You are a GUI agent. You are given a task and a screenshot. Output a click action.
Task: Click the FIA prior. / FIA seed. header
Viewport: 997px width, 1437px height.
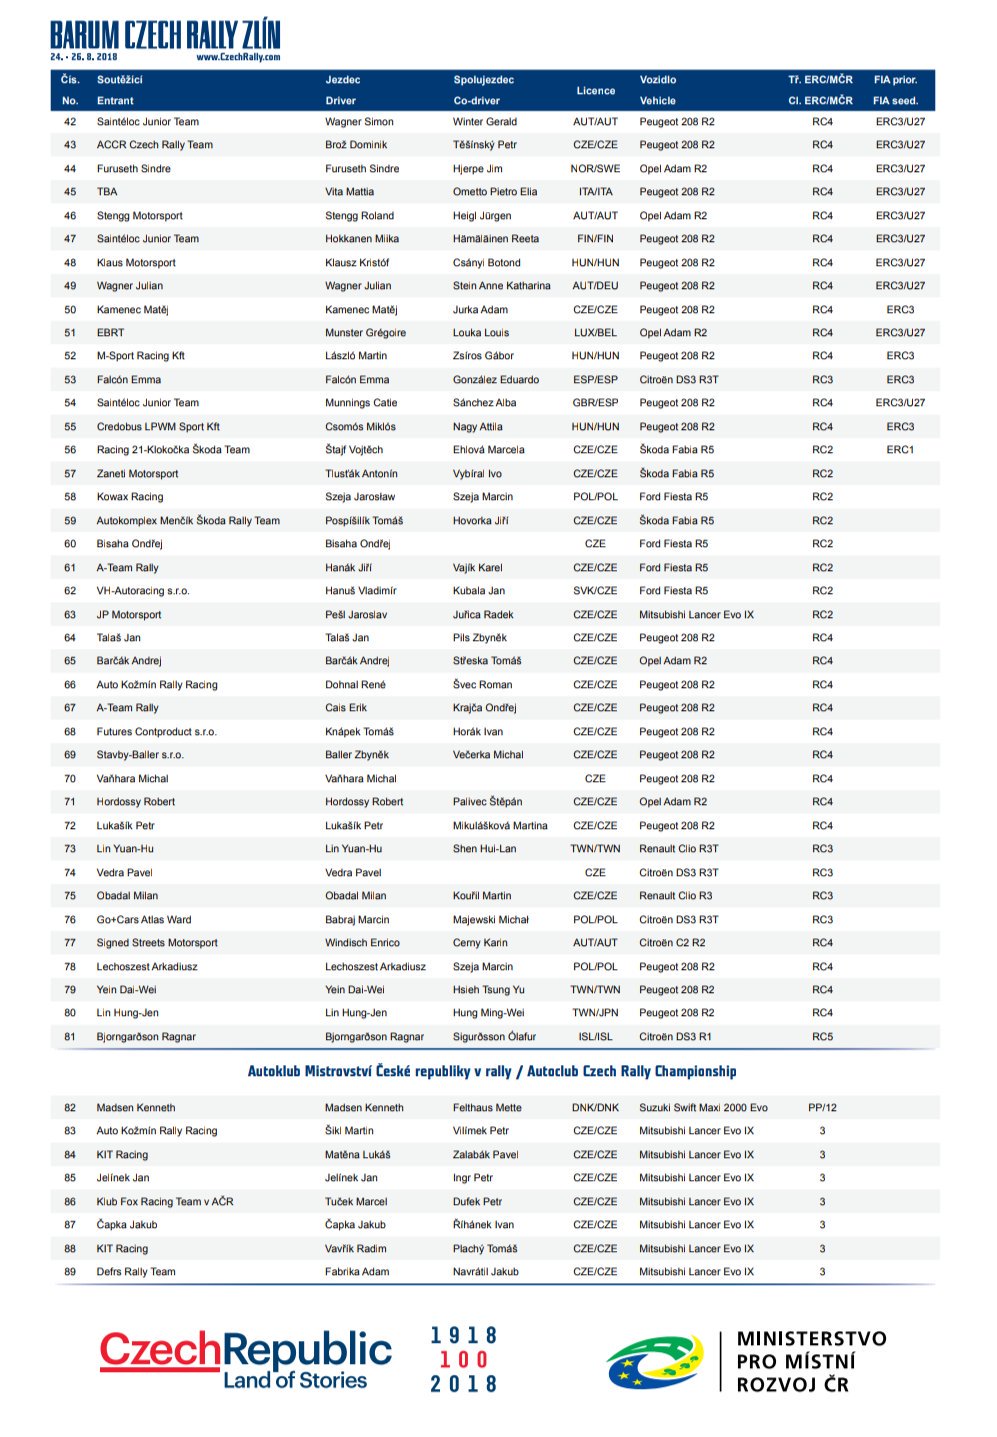(895, 90)
